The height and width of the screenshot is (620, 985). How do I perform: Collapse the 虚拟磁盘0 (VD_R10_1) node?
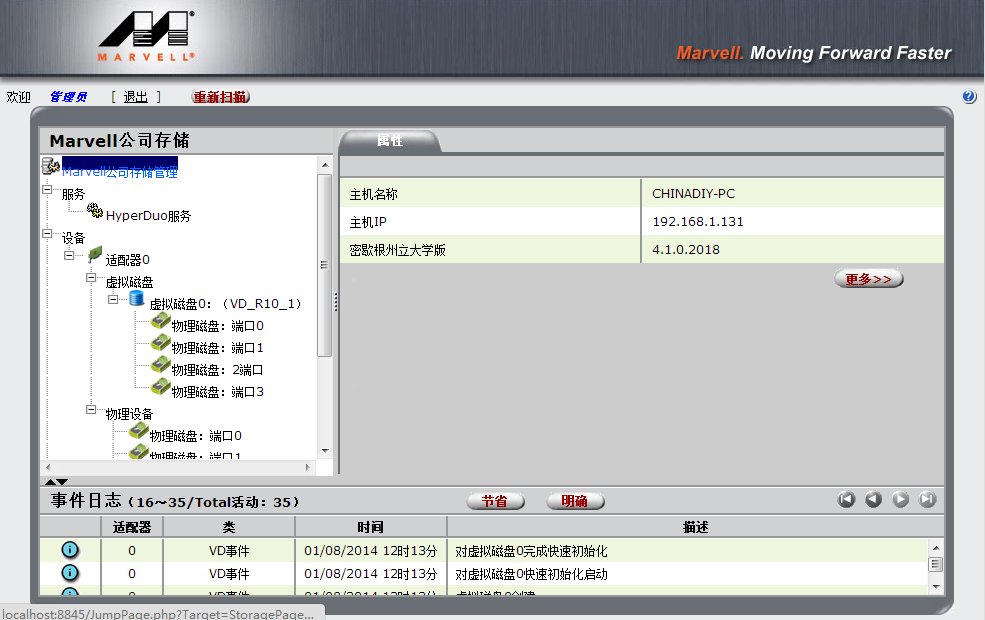click(113, 299)
